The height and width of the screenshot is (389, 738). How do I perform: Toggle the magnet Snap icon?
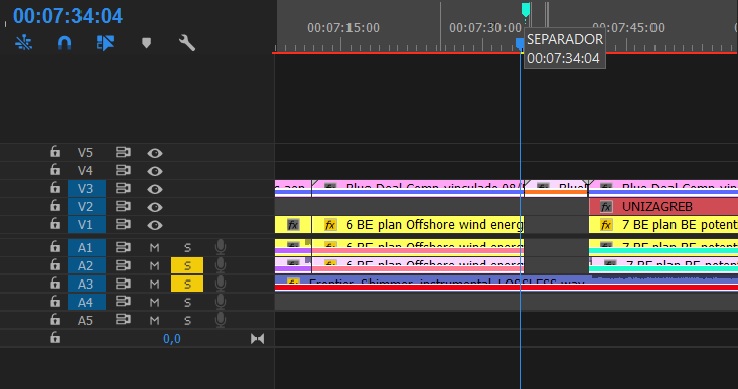(64, 43)
